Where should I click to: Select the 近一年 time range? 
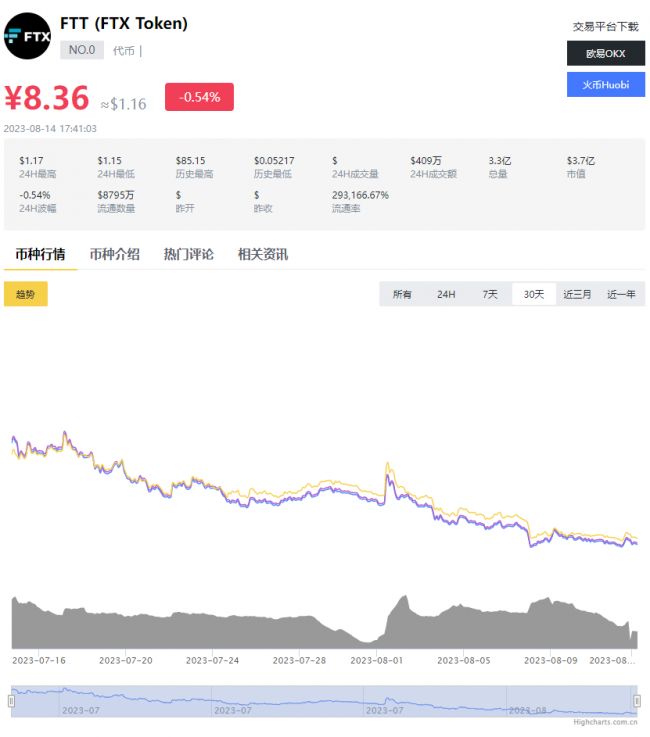click(x=621, y=294)
